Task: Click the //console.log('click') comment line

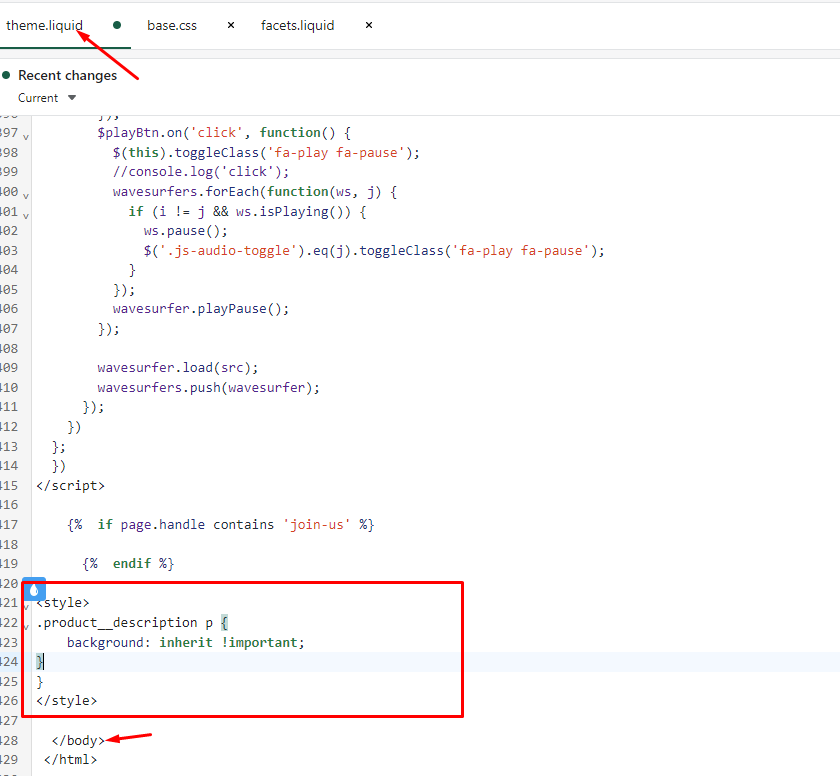Action: [200, 171]
